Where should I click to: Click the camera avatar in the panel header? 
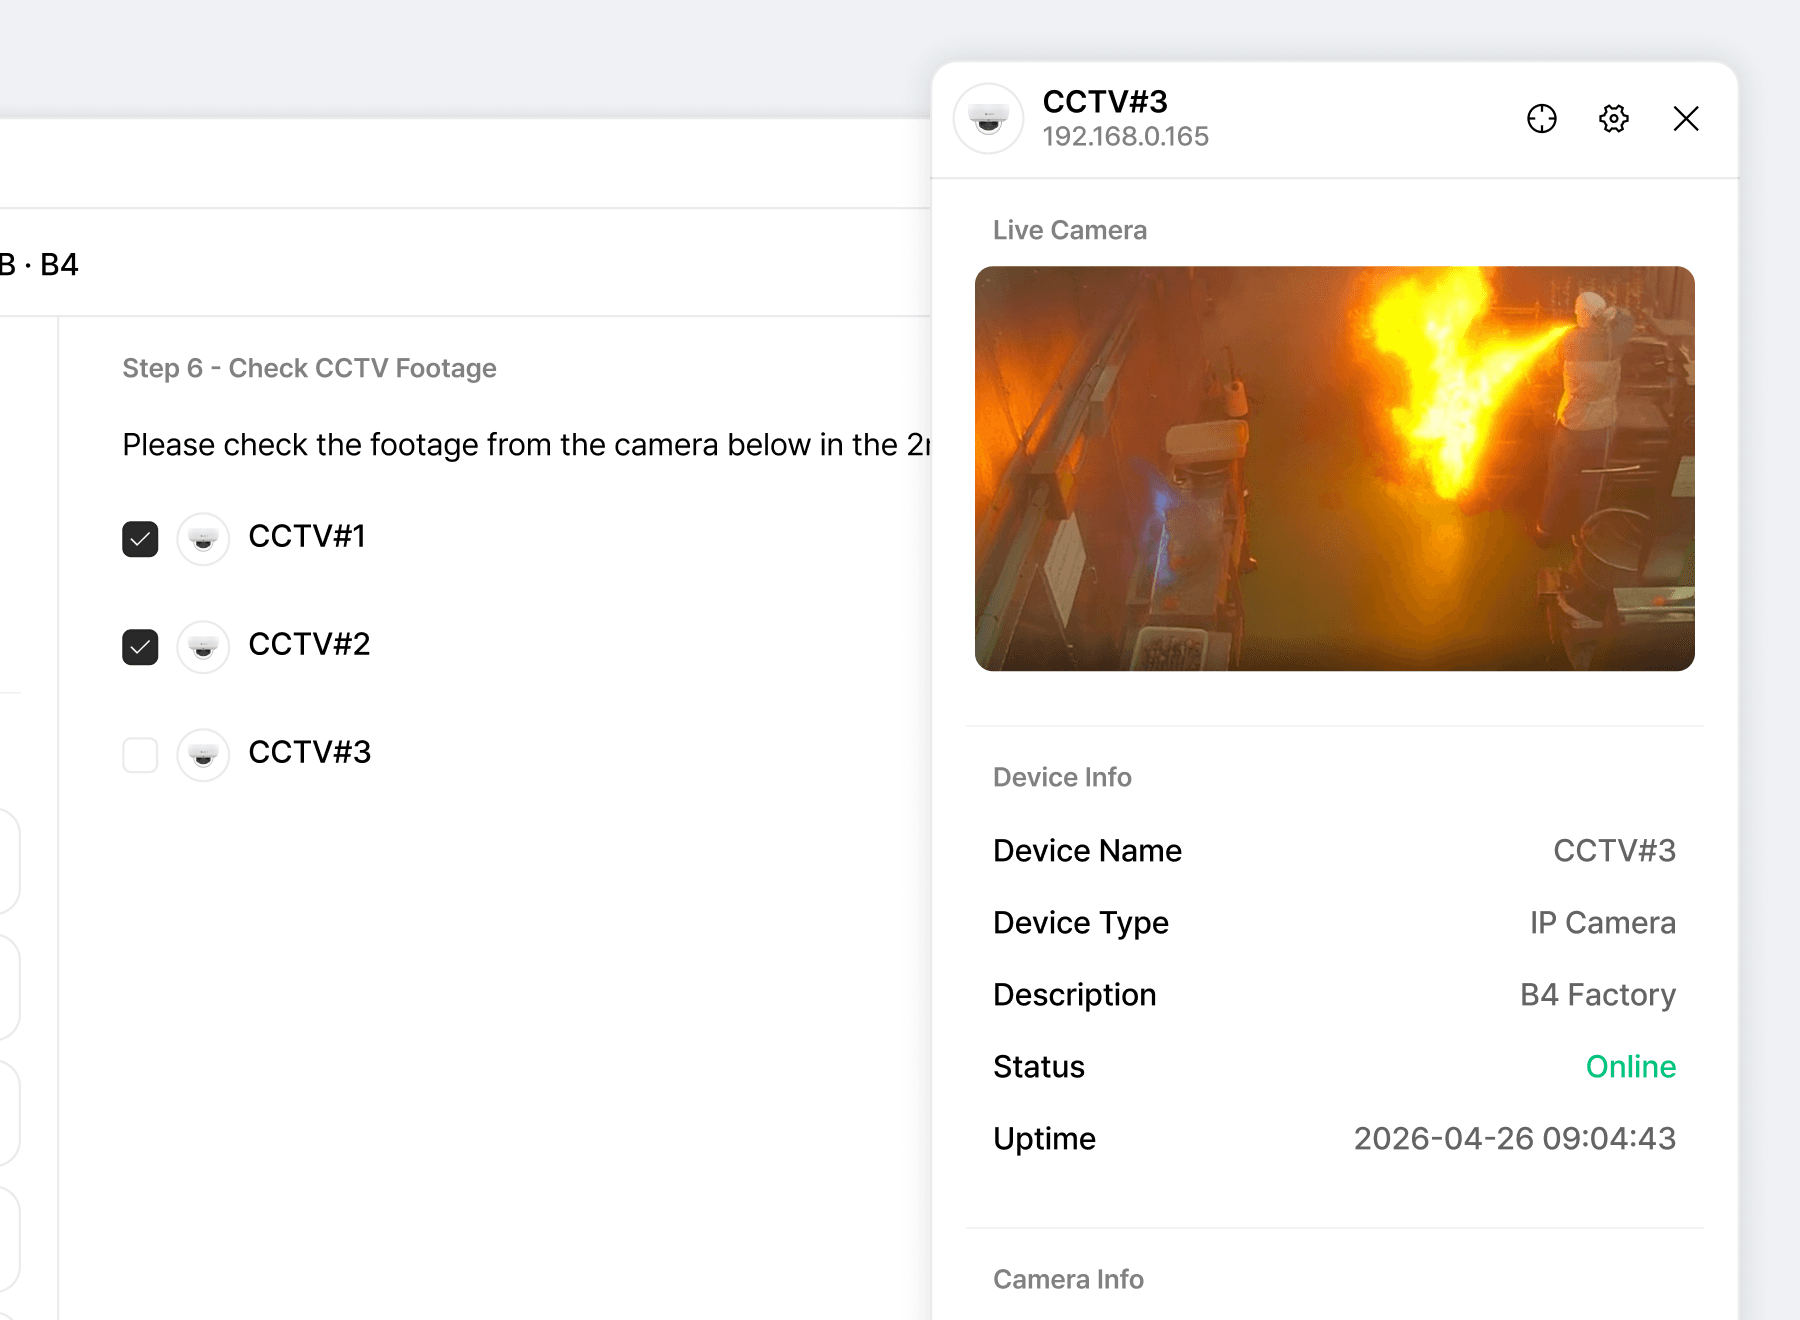(988, 119)
